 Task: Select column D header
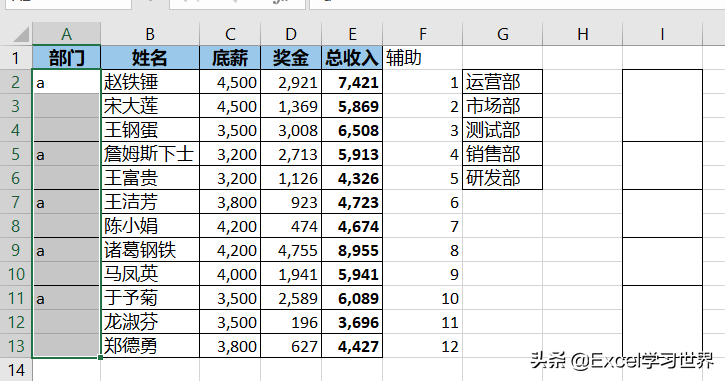[x=291, y=34]
